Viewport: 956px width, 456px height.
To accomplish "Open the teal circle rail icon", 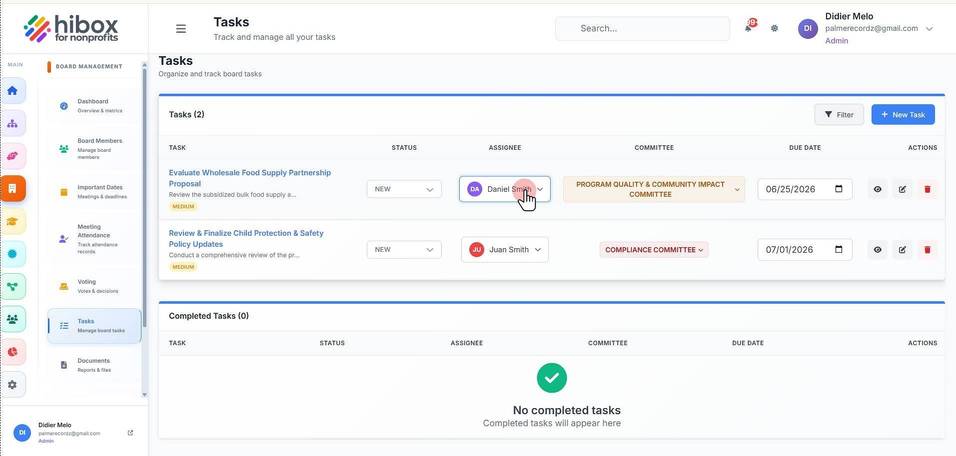I will (x=12, y=254).
